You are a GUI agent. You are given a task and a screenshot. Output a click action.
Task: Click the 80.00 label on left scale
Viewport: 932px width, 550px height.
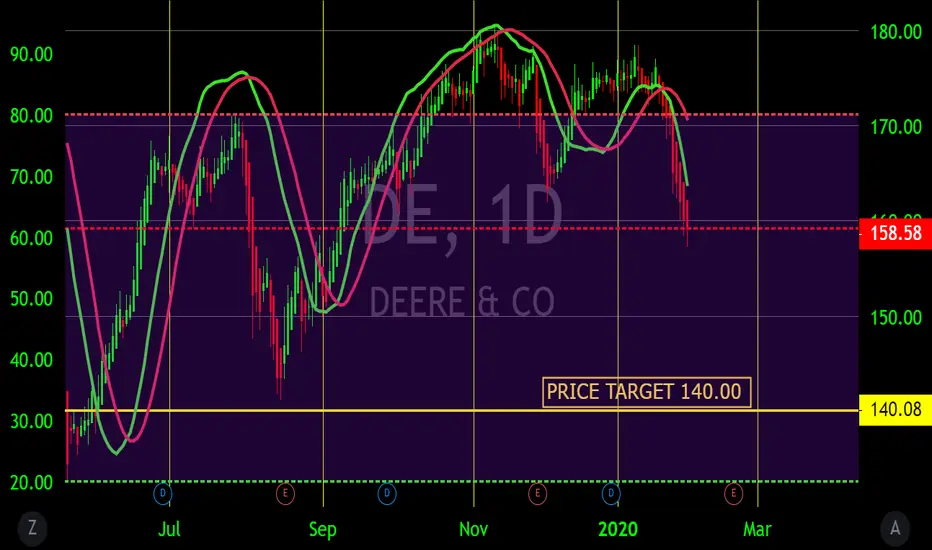pyautogui.click(x=32, y=115)
